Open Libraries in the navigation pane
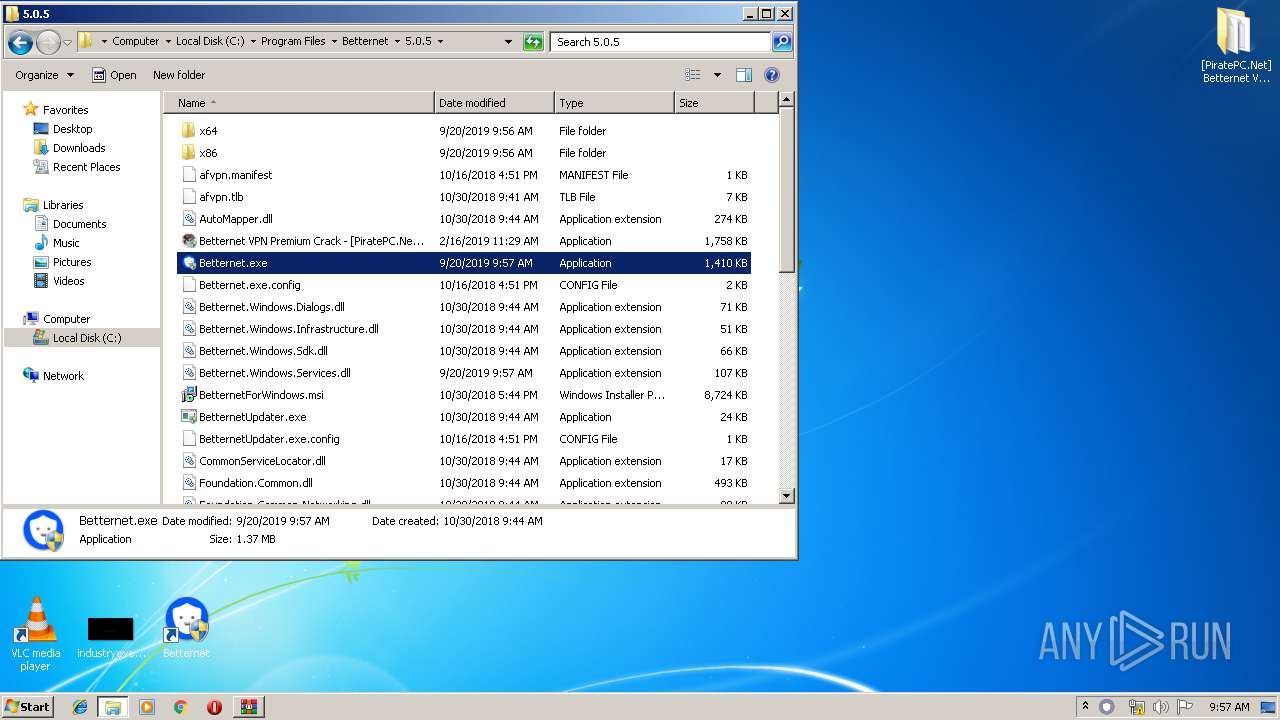The image size is (1280, 720). tap(63, 205)
